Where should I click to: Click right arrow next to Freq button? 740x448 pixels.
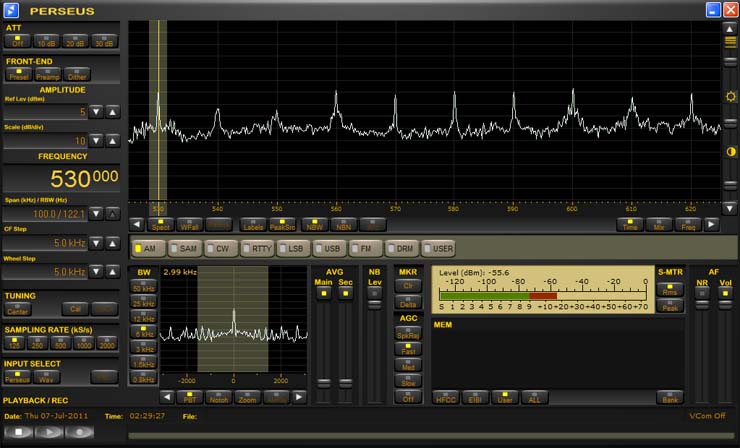pyautogui.click(x=711, y=225)
